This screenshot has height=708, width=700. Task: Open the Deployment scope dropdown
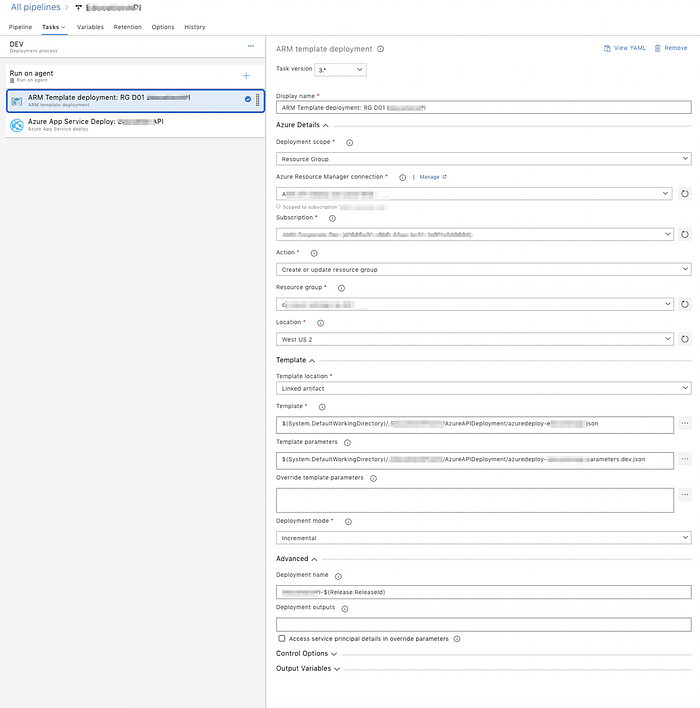coord(483,159)
